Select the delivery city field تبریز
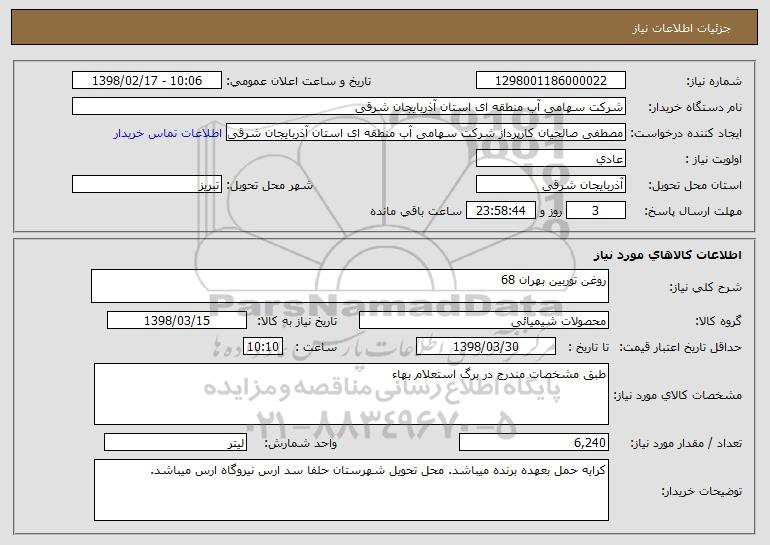The height and width of the screenshot is (545, 770). pyautogui.click(x=147, y=185)
